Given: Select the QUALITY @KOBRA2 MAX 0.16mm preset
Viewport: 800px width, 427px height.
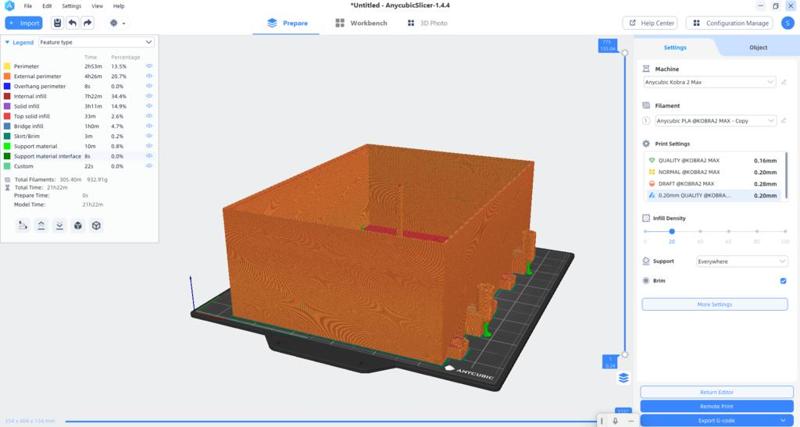Looking at the screenshot, I should pos(713,160).
